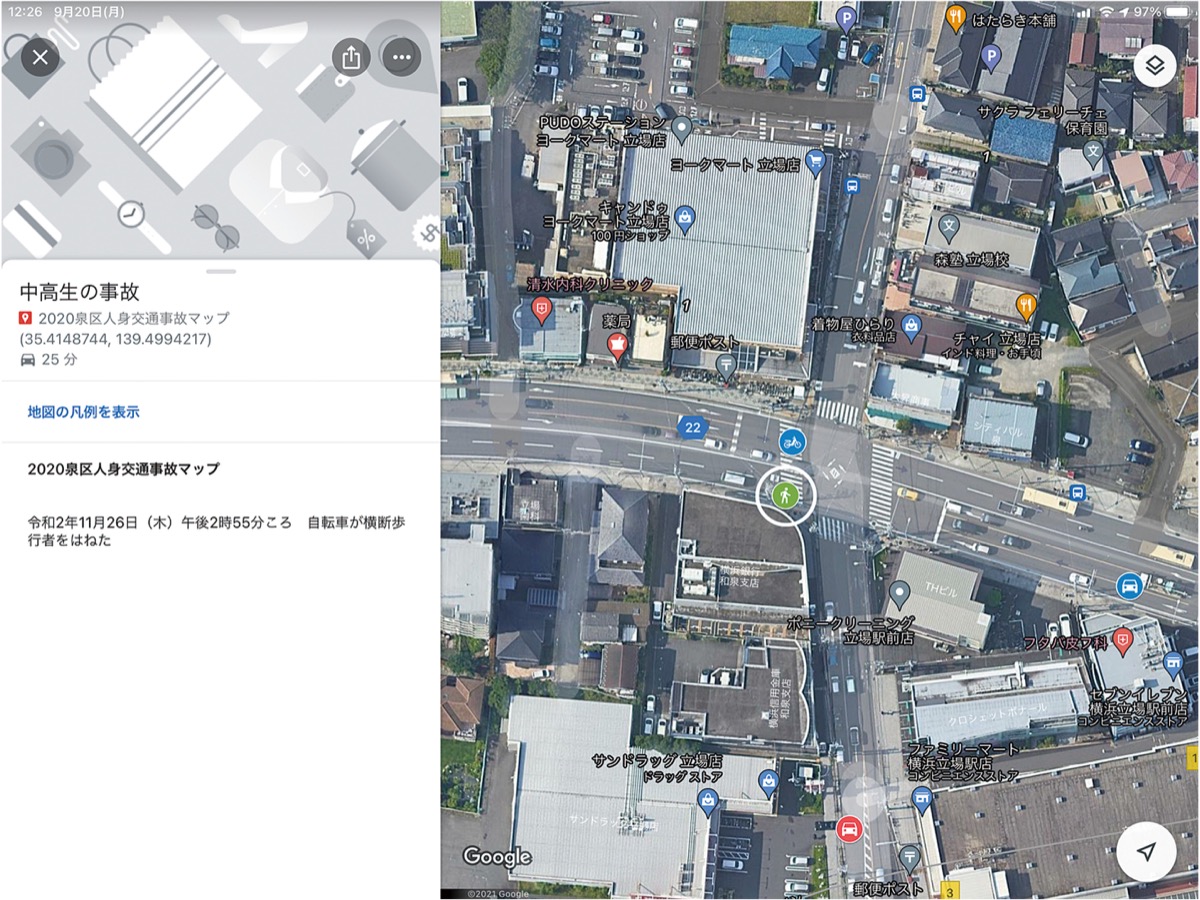Select the green pedestrian accident marker
This screenshot has width=1200, height=900.
(786, 494)
